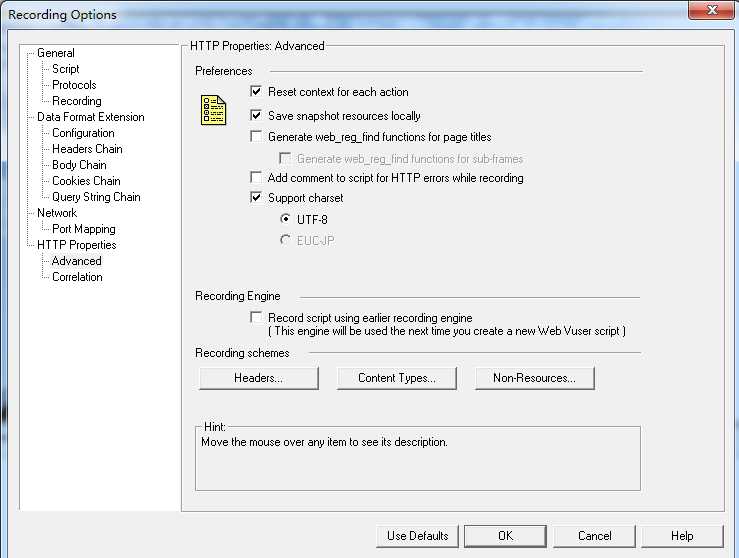The image size is (739, 558).
Task: Click the engine note about new Web Vuser script
Action: tap(447, 331)
